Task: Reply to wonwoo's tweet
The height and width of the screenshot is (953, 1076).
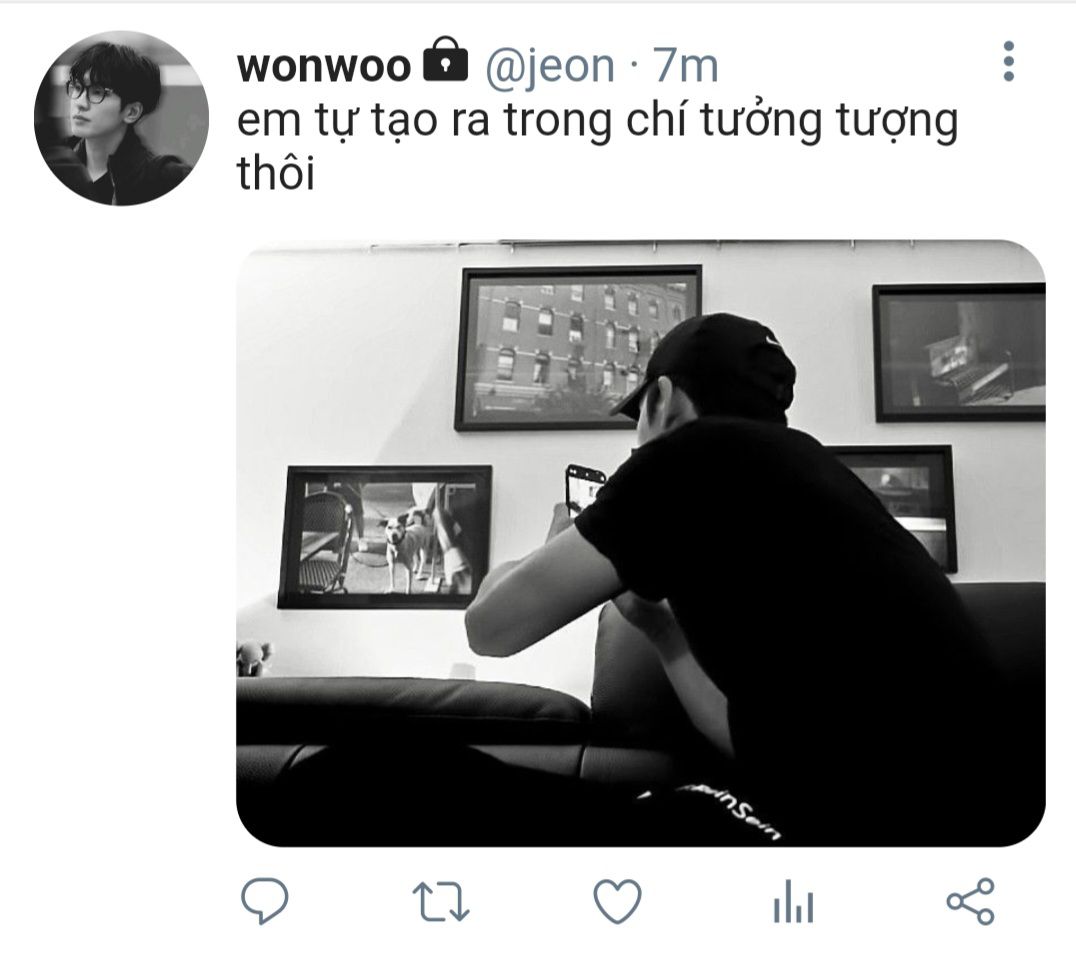Action: coord(265,899)
